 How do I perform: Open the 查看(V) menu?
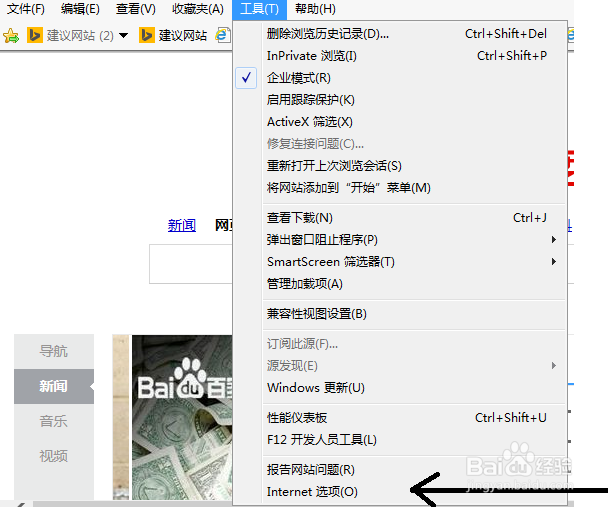point(135,9)
